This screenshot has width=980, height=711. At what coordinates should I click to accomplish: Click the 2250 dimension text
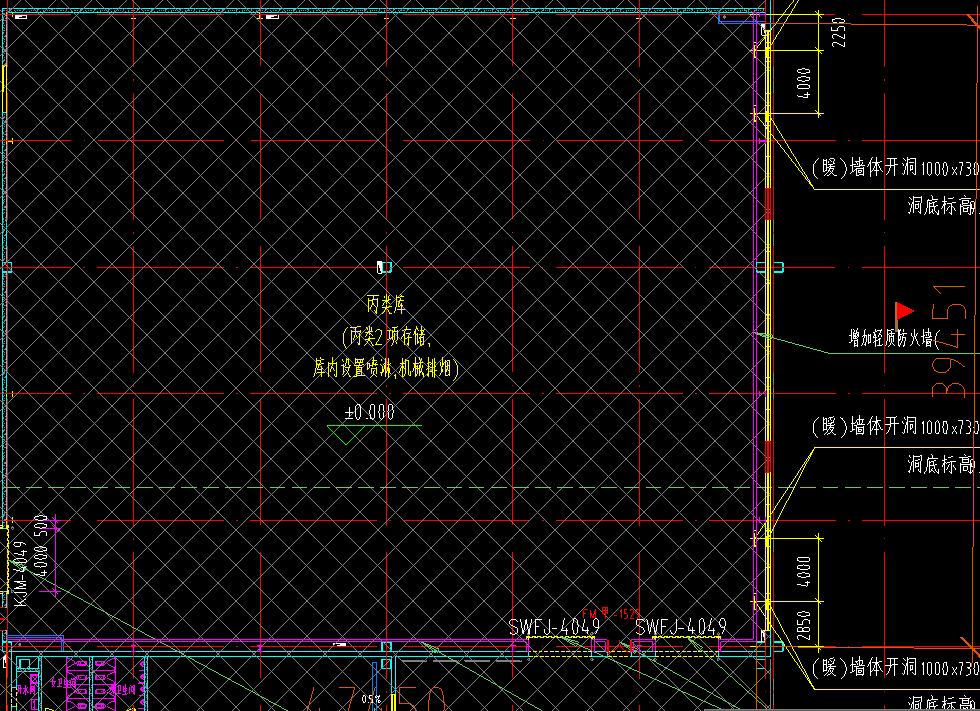click(838, 30)
